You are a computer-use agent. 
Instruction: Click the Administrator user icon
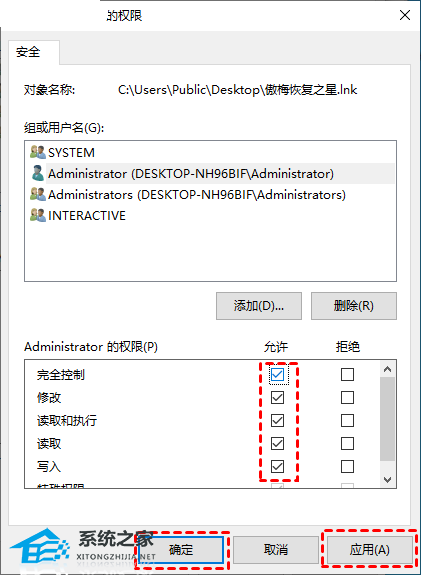[37, 173]
